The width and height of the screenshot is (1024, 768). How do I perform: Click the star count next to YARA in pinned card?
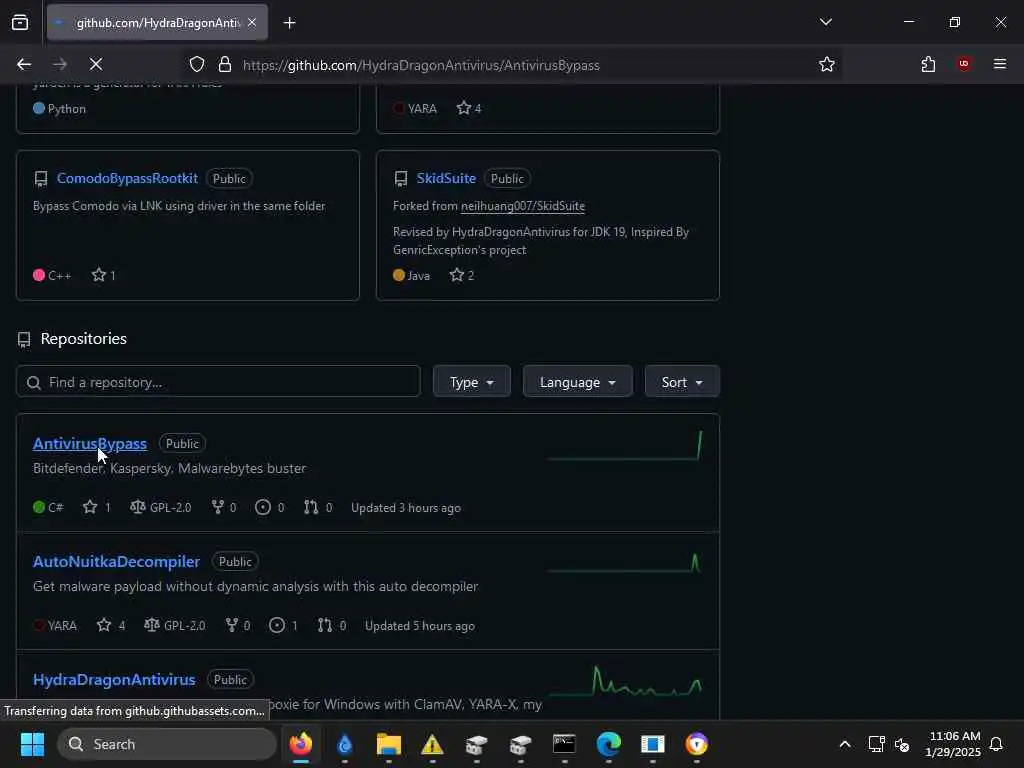point(469,108)
